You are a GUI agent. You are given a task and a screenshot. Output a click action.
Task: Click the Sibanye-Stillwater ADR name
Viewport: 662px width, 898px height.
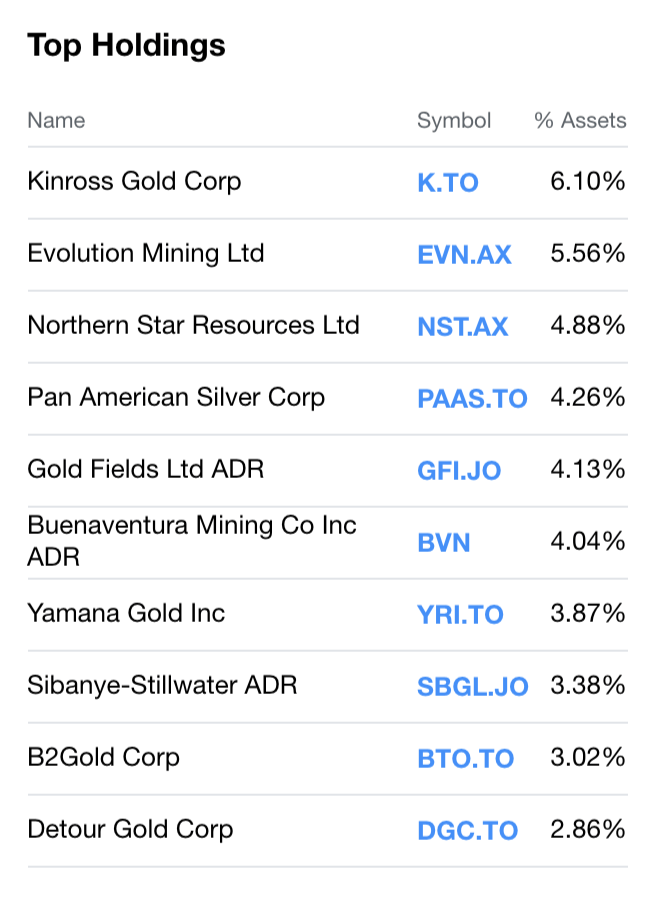(x=162, y=686)
